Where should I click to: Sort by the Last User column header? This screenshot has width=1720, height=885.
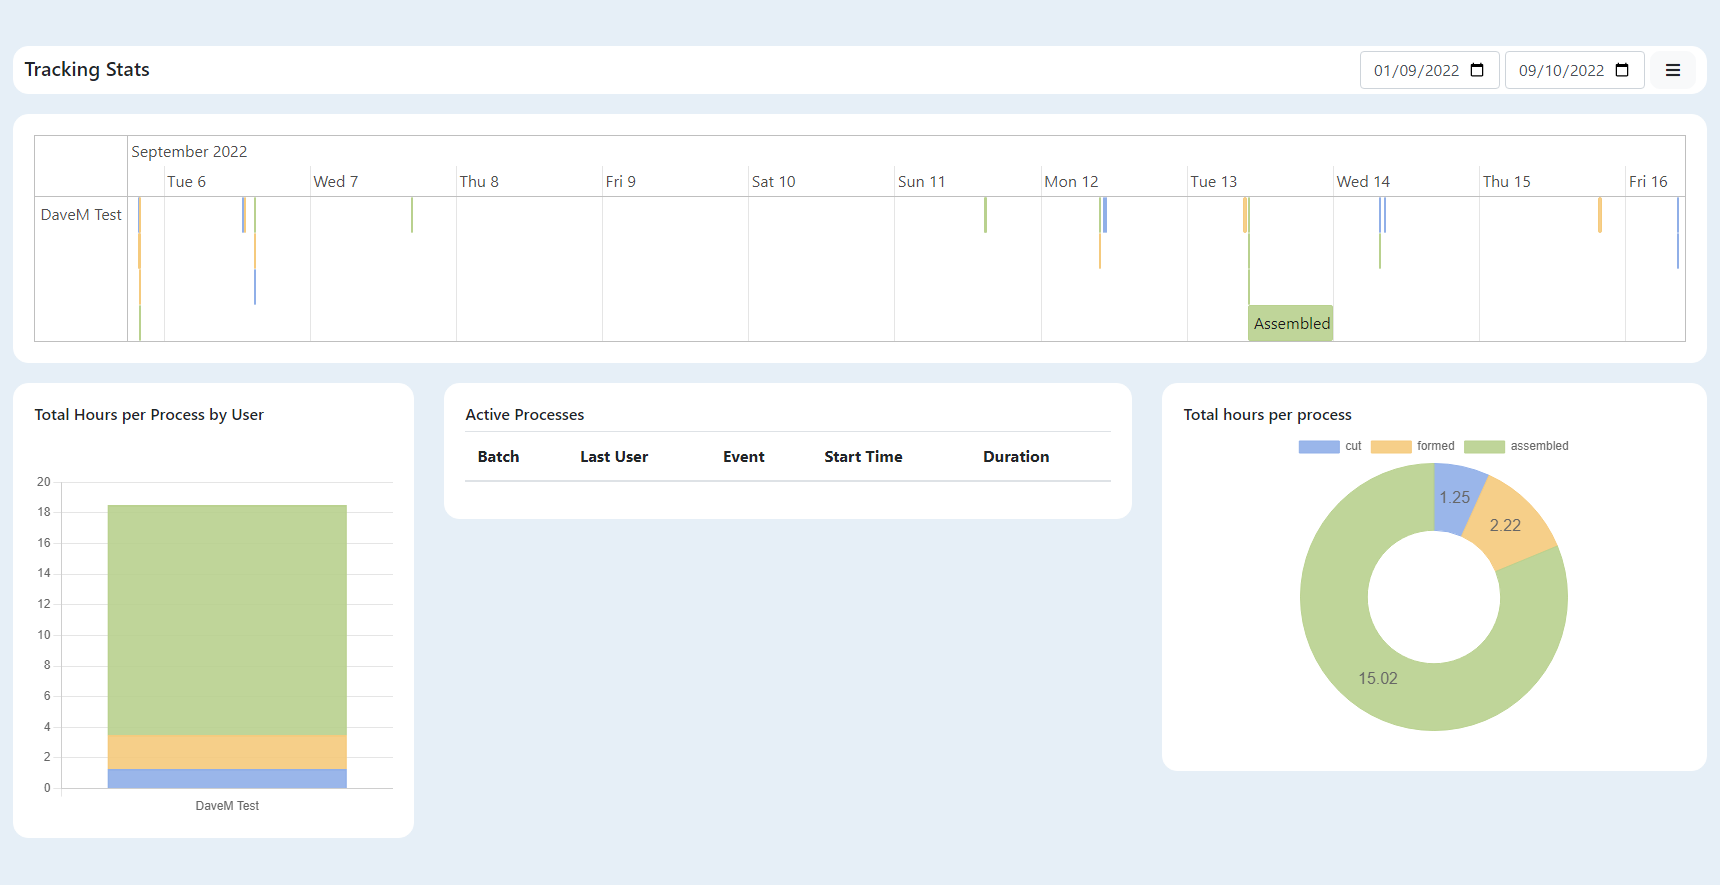614,457
